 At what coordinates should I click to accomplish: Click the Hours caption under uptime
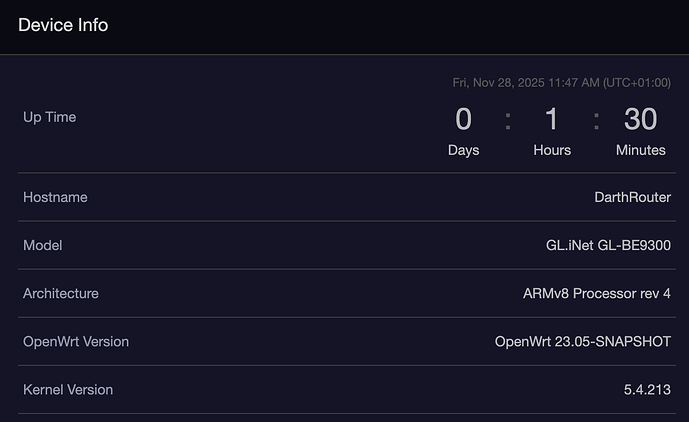pyautogui.click(x=552, y=150)
